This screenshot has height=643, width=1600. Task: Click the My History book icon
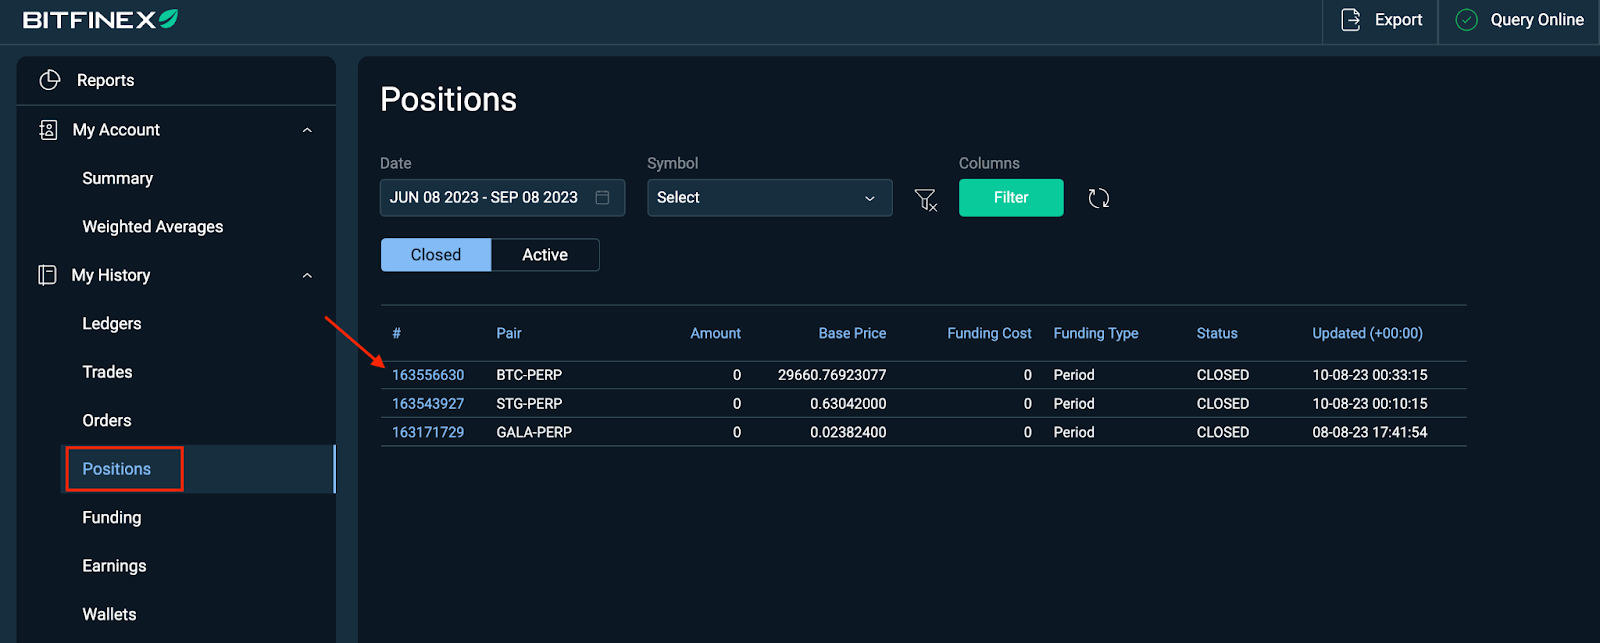click(47, 275)
